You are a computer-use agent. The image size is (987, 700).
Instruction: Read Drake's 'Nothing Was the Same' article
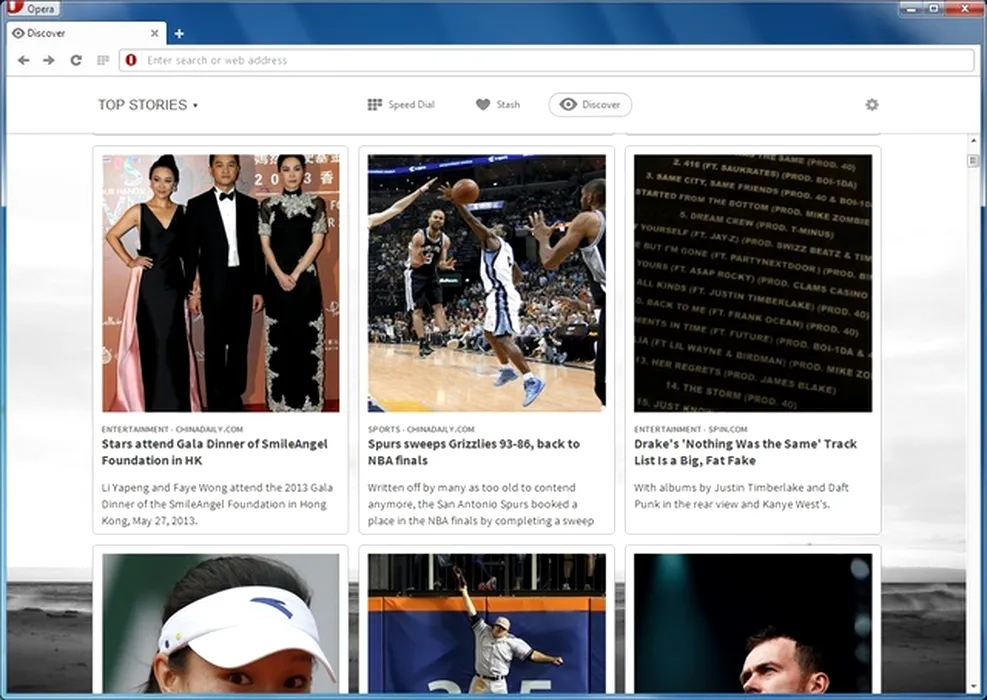745,452
